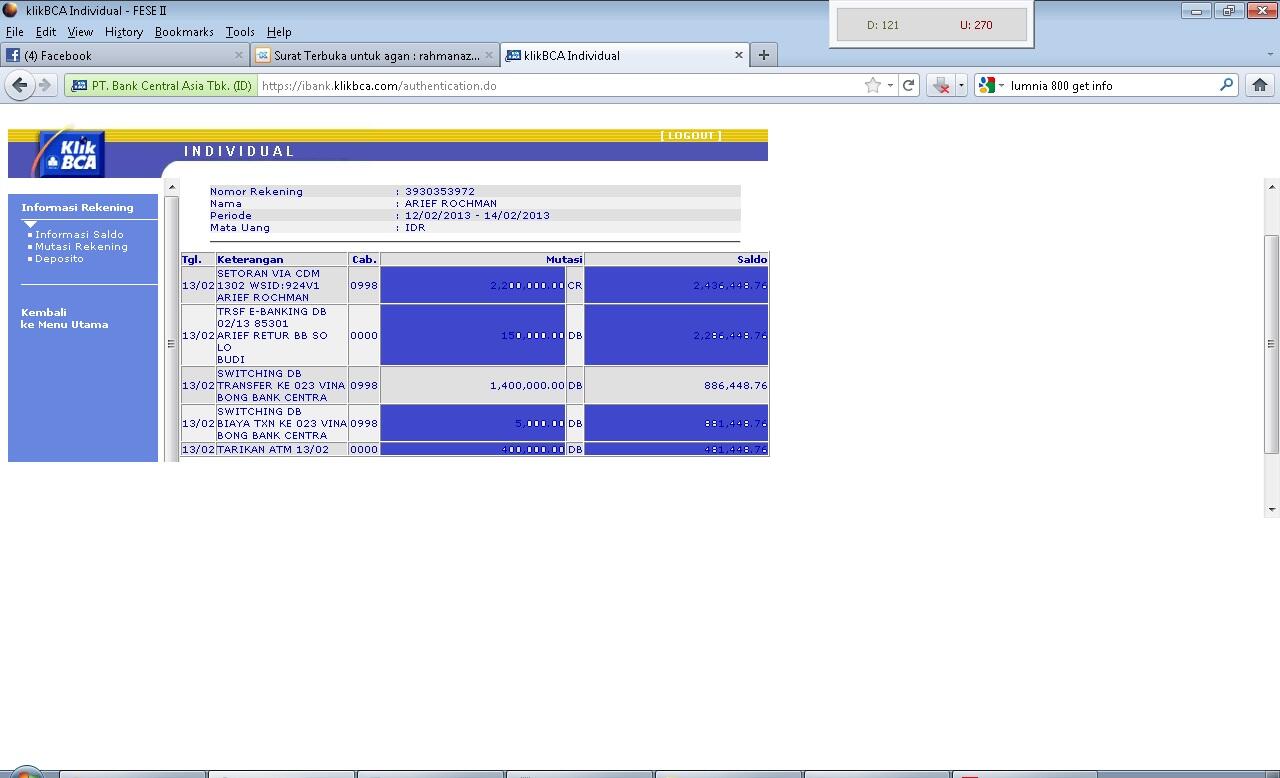The width and height of the screenshot is (1280, 778).
Task: Click the page scrollbar down arrow
Action: coord(1272,509)
